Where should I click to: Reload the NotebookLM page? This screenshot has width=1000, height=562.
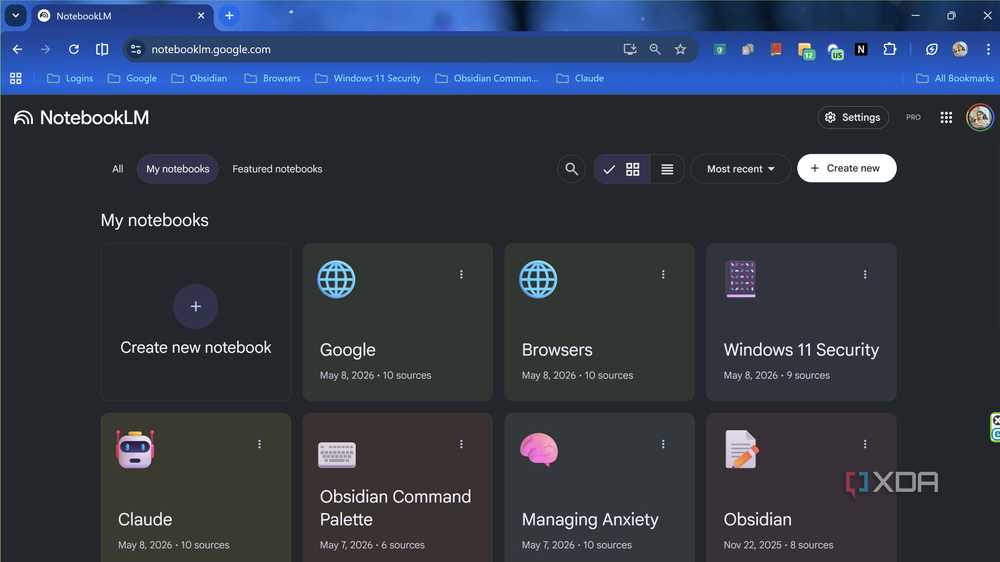pyautogui.click(x=74, y=49)
